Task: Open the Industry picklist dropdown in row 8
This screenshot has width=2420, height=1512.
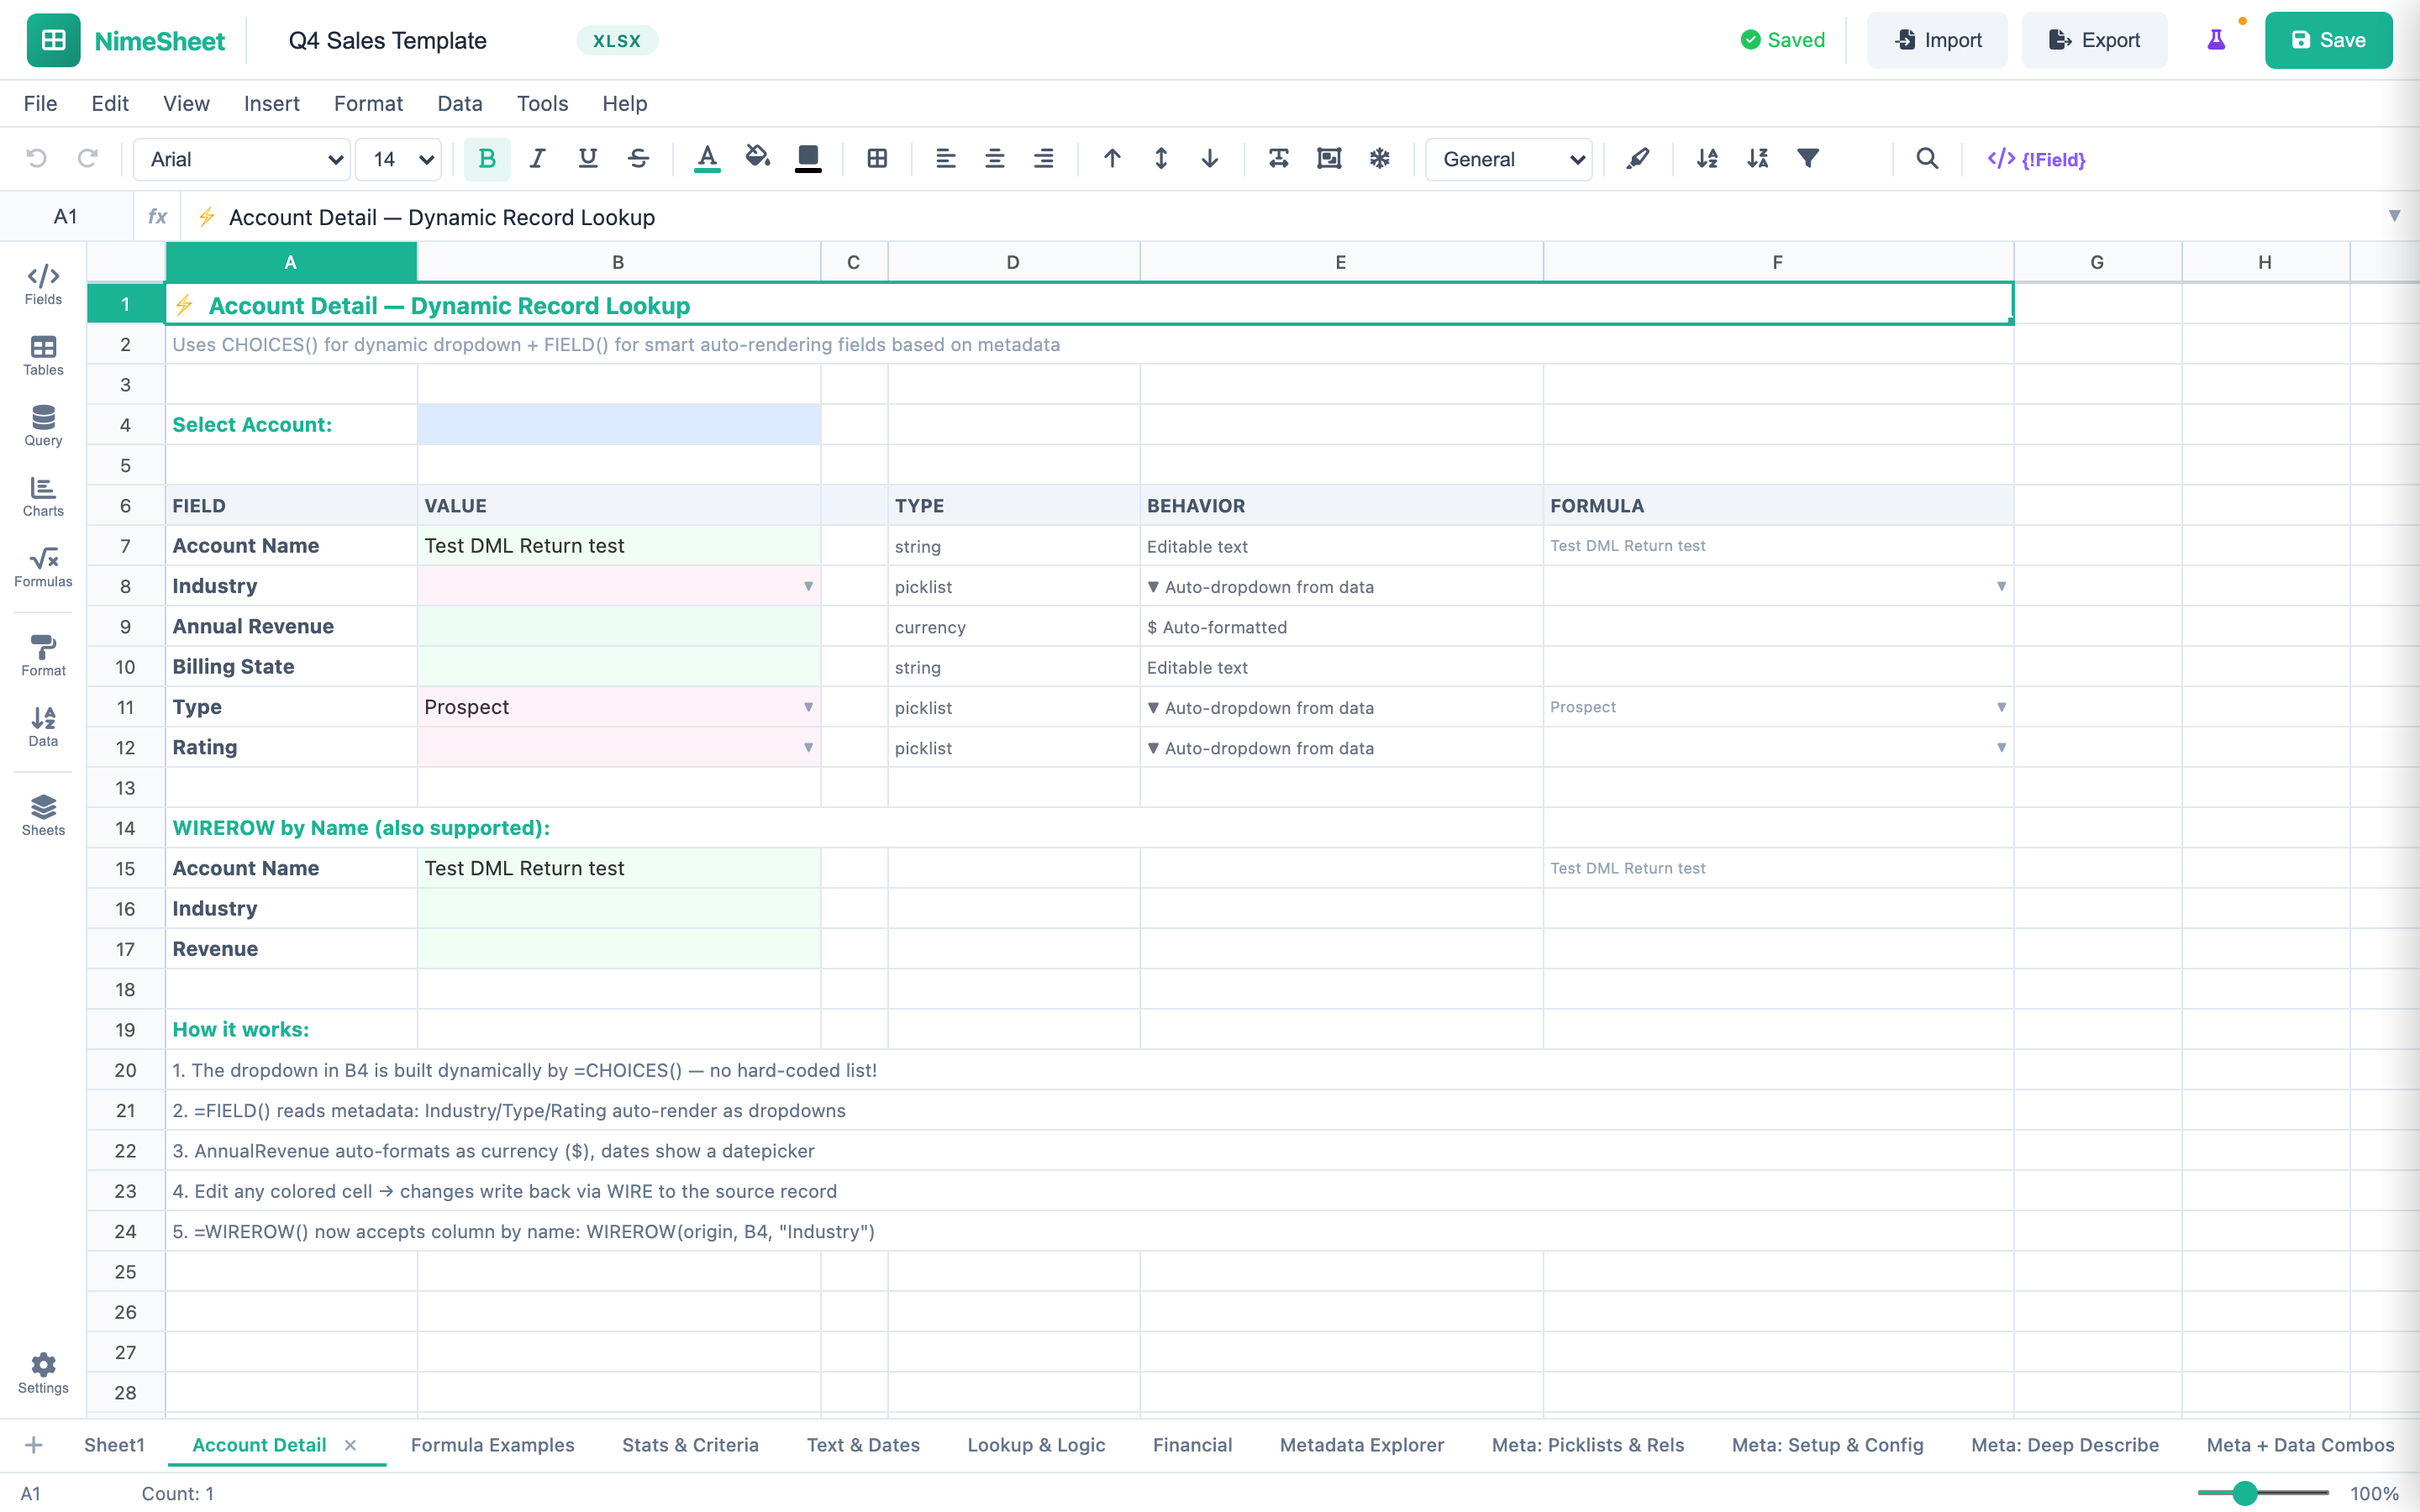Action: coord(808,586)
